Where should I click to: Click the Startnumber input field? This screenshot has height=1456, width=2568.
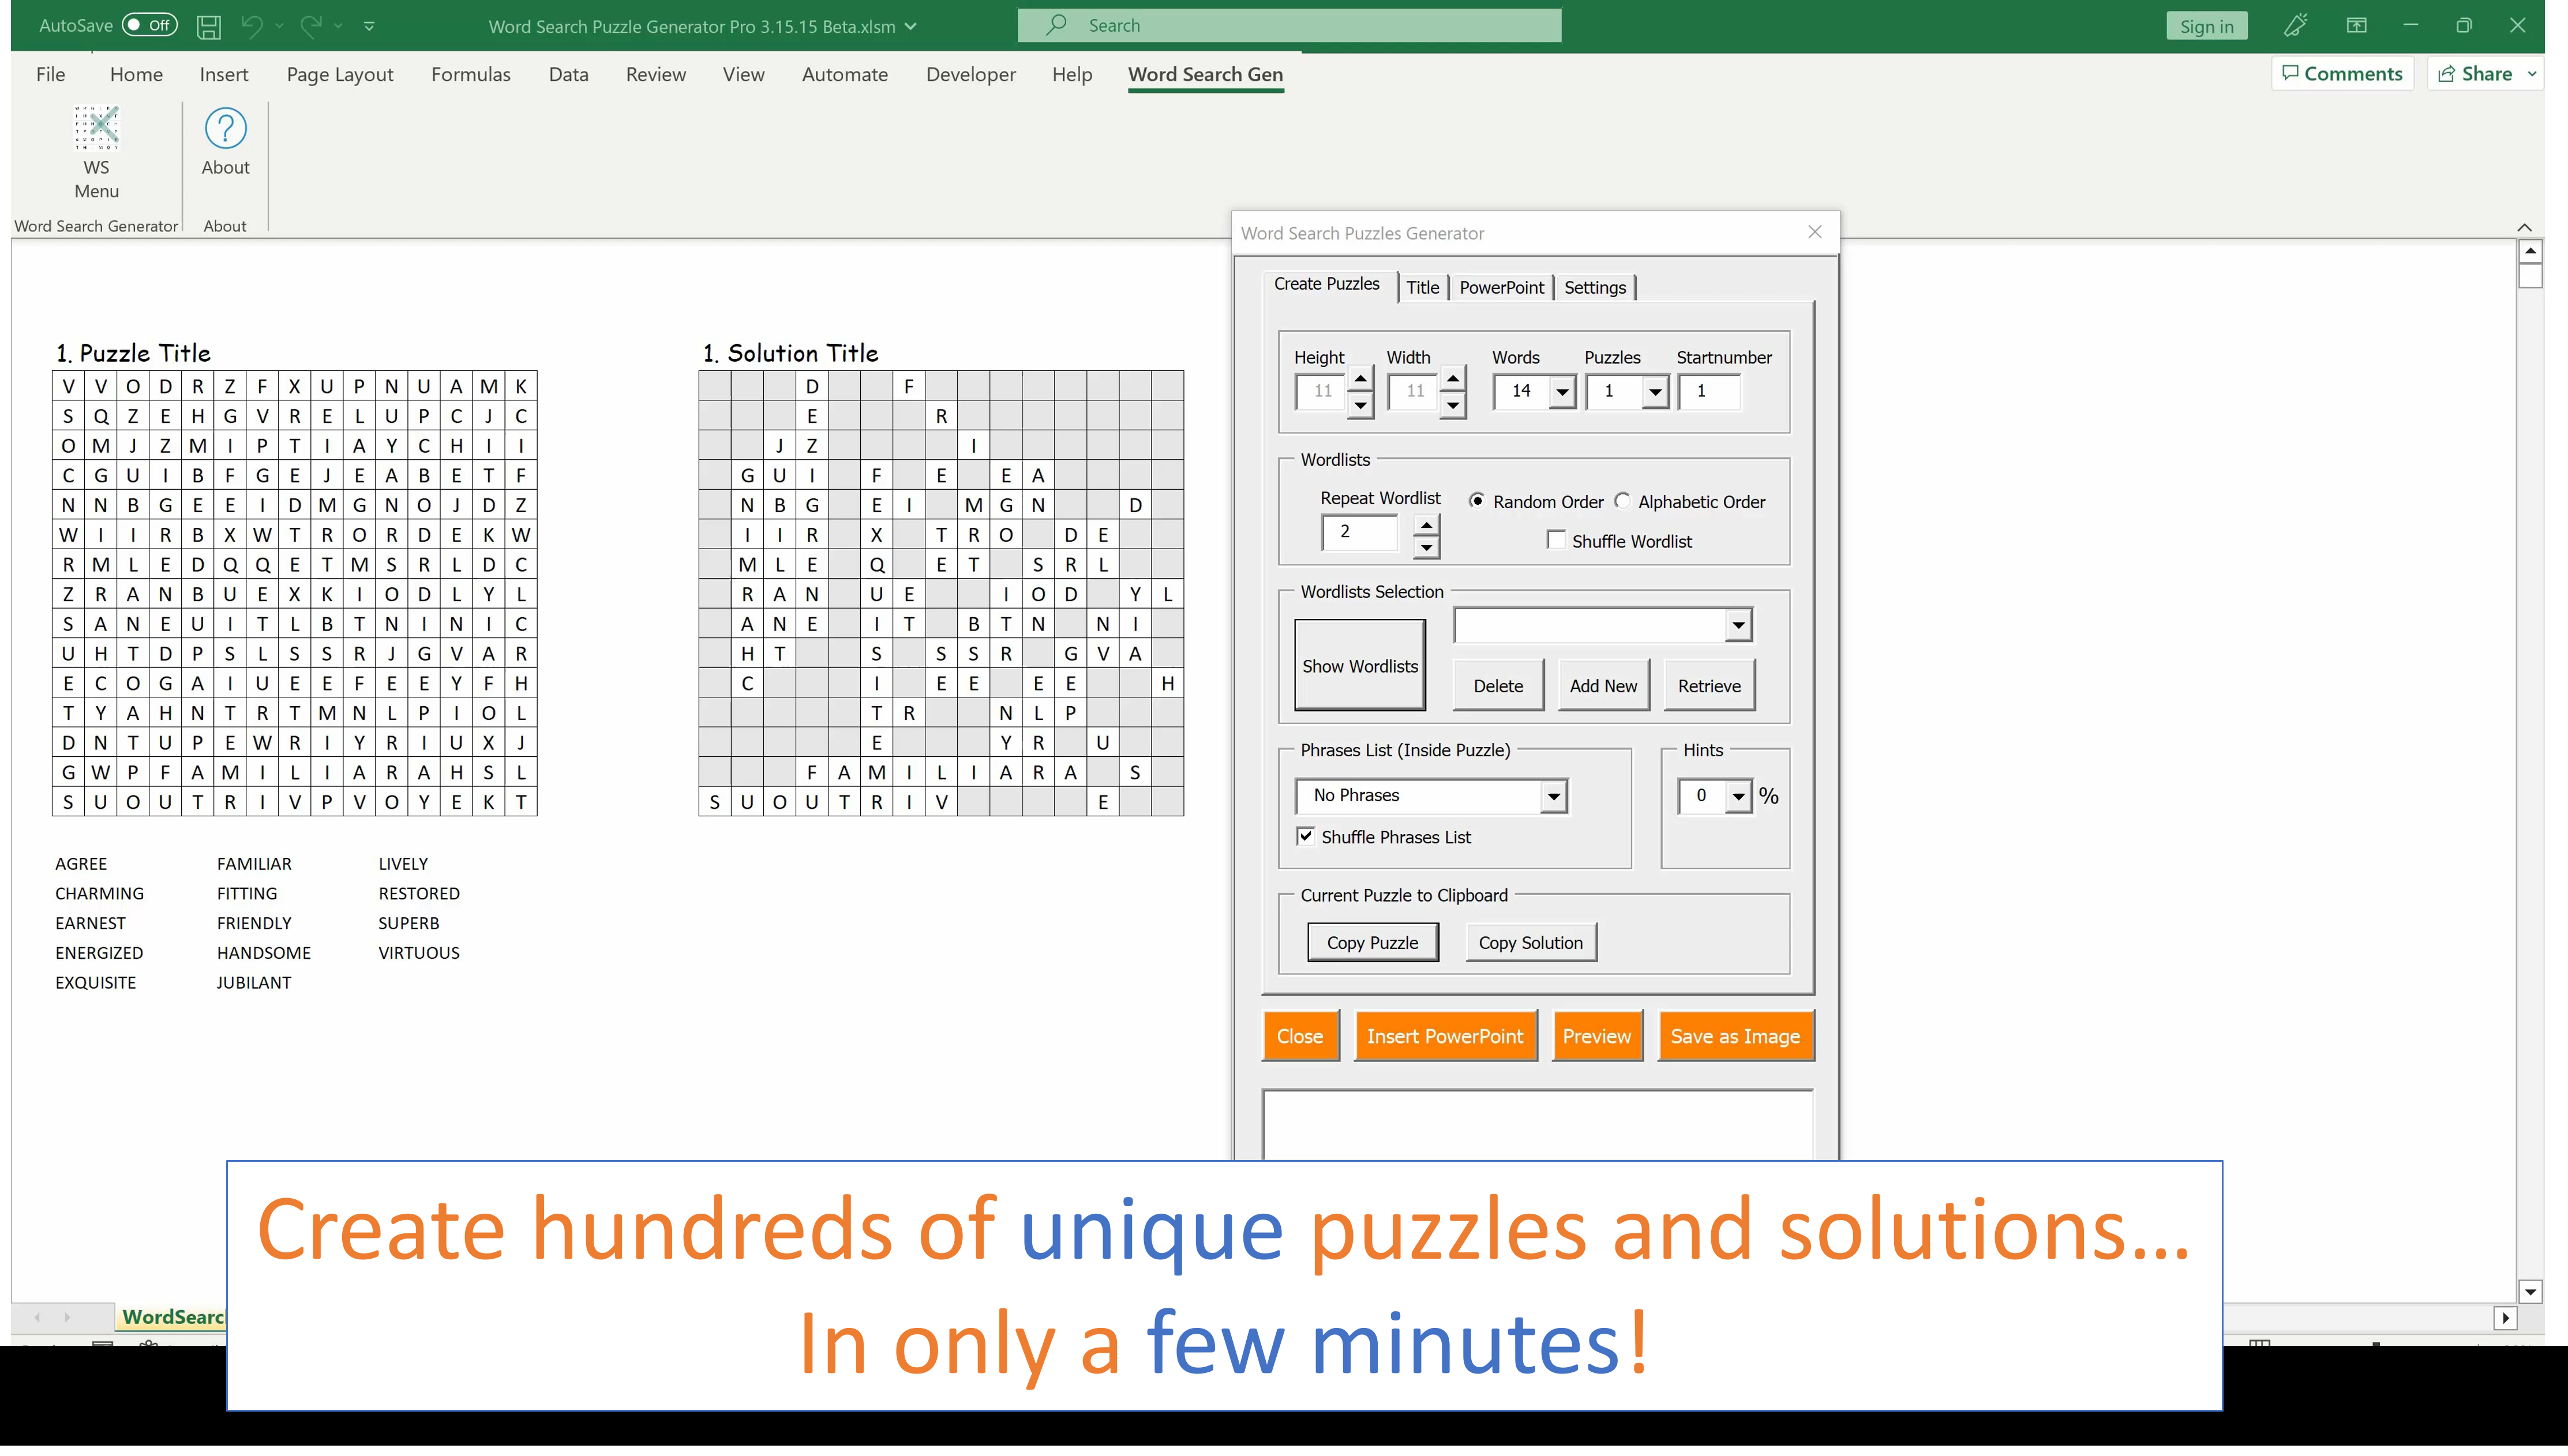point(1709,392)
